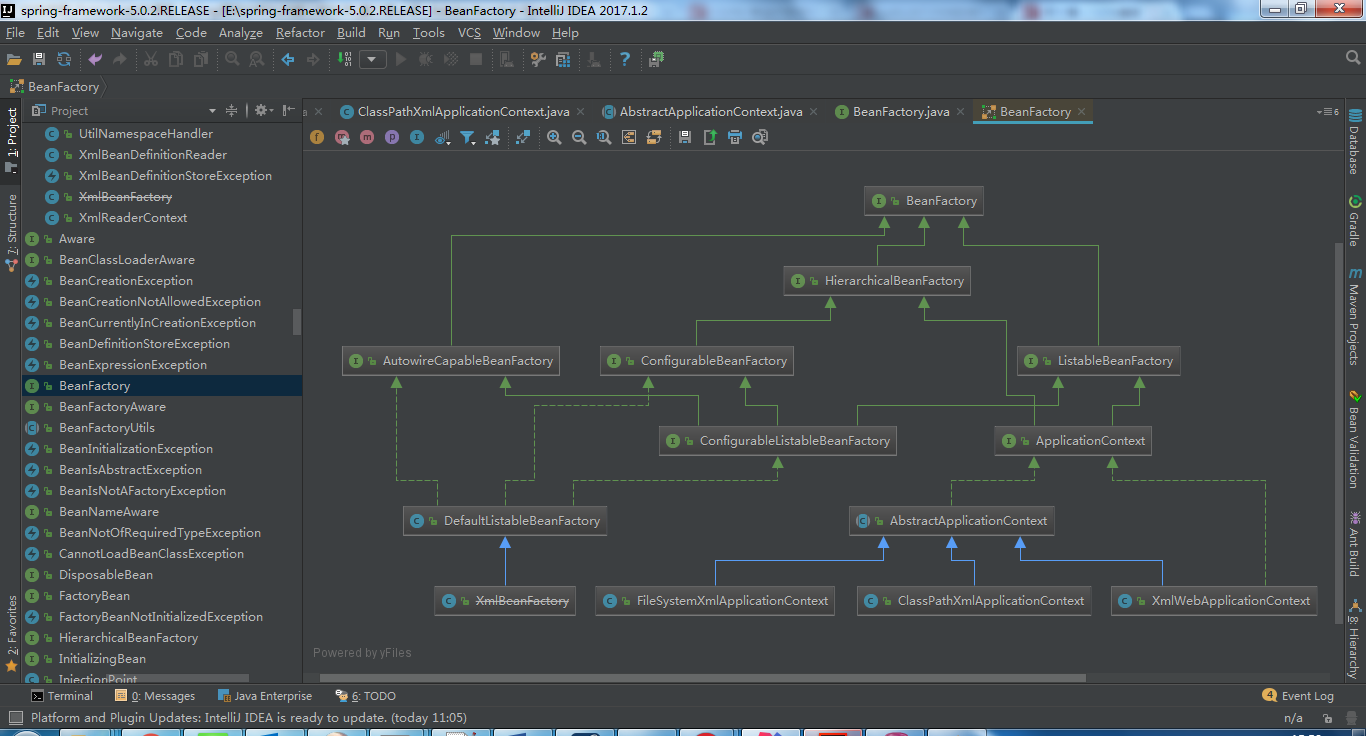This screenshot has height=736, width=1366.
Task: Select BeanFactoryUtils in project tree
Action: tap(107, 428)
